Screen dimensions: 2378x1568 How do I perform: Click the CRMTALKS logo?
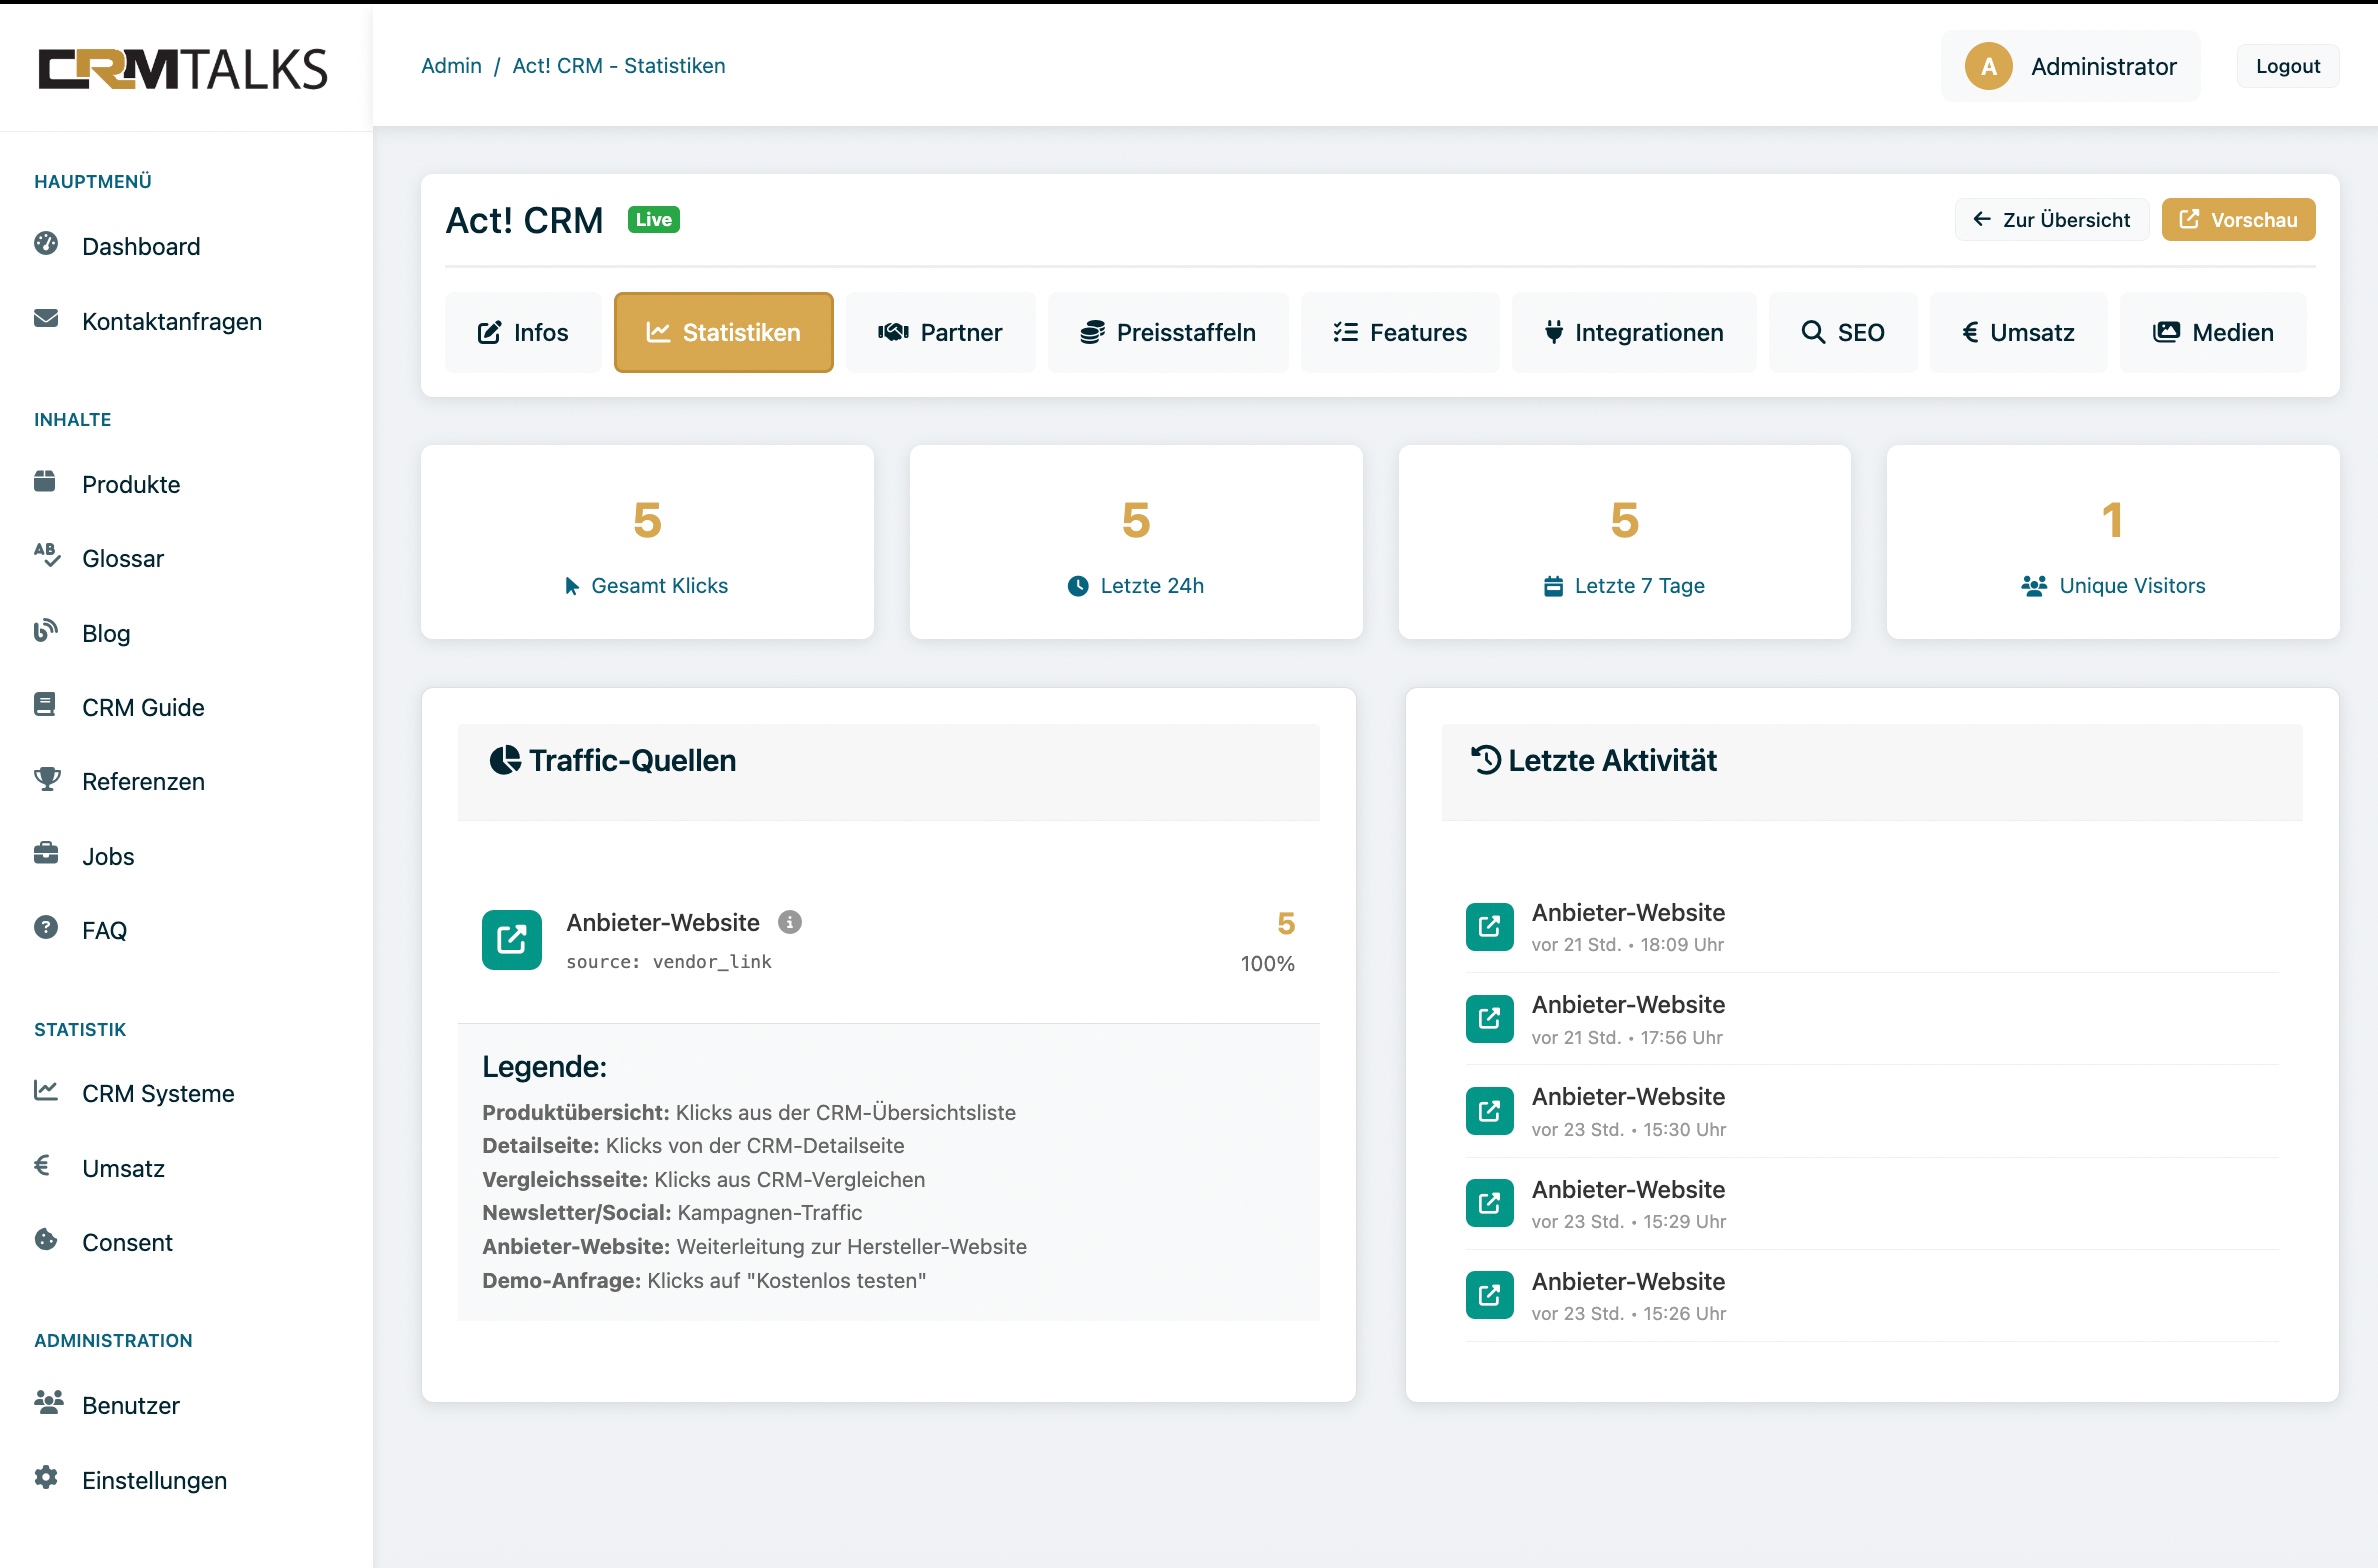point(184,69)
